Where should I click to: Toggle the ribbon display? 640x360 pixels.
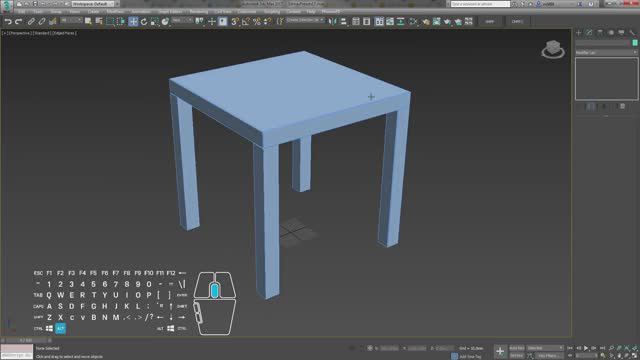379,21
